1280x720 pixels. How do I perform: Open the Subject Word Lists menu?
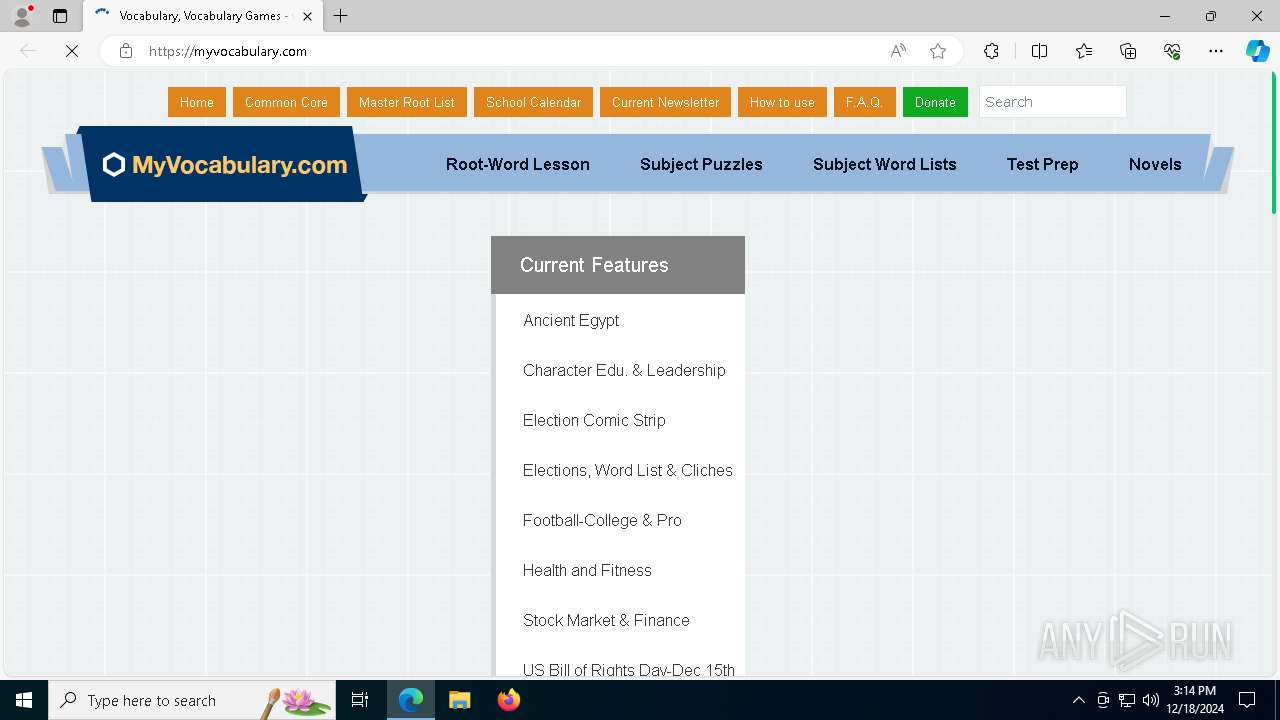click(x=885, y=164)
